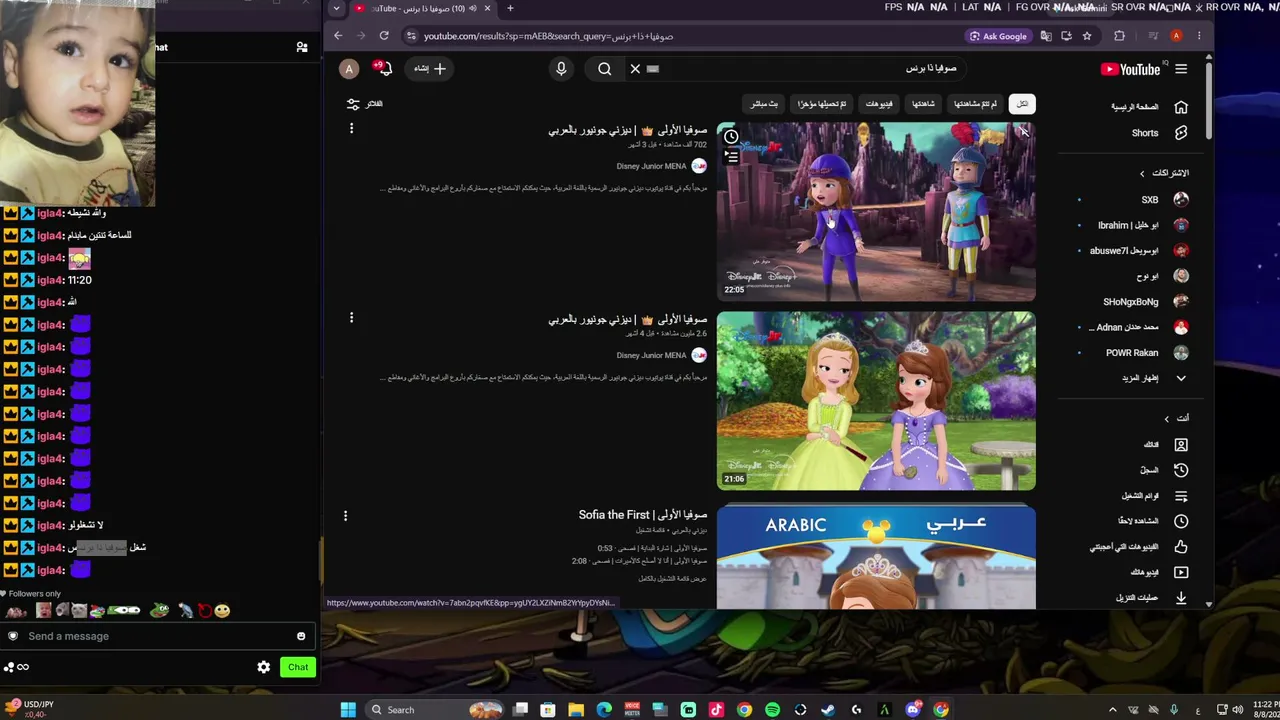
Task: Open the Adnan subscription channel
Action: point(1140,327)
